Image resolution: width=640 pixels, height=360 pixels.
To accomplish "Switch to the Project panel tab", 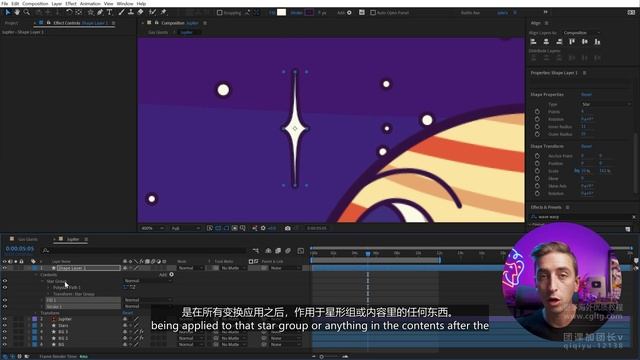I will click(x=11, y=23).
